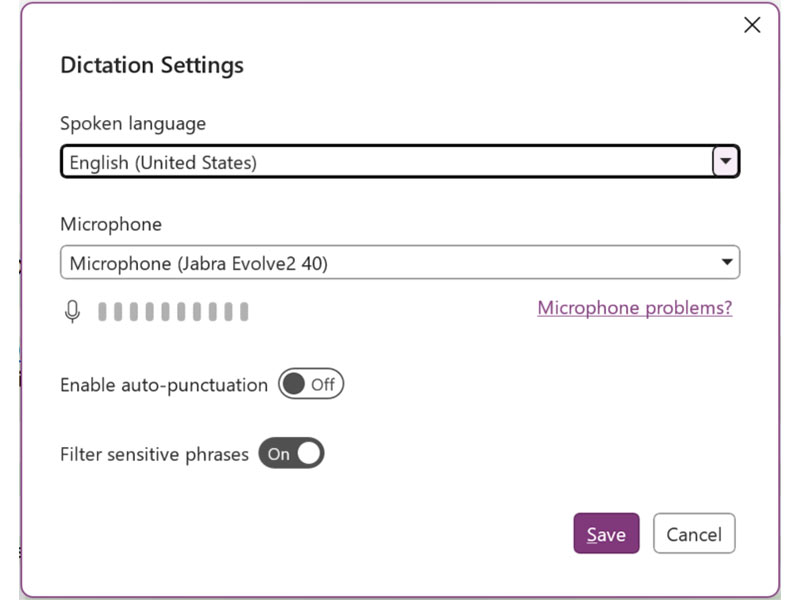Select the English (United States) language field
Viewport: 800px width, 600px height.
click(400, 162)
